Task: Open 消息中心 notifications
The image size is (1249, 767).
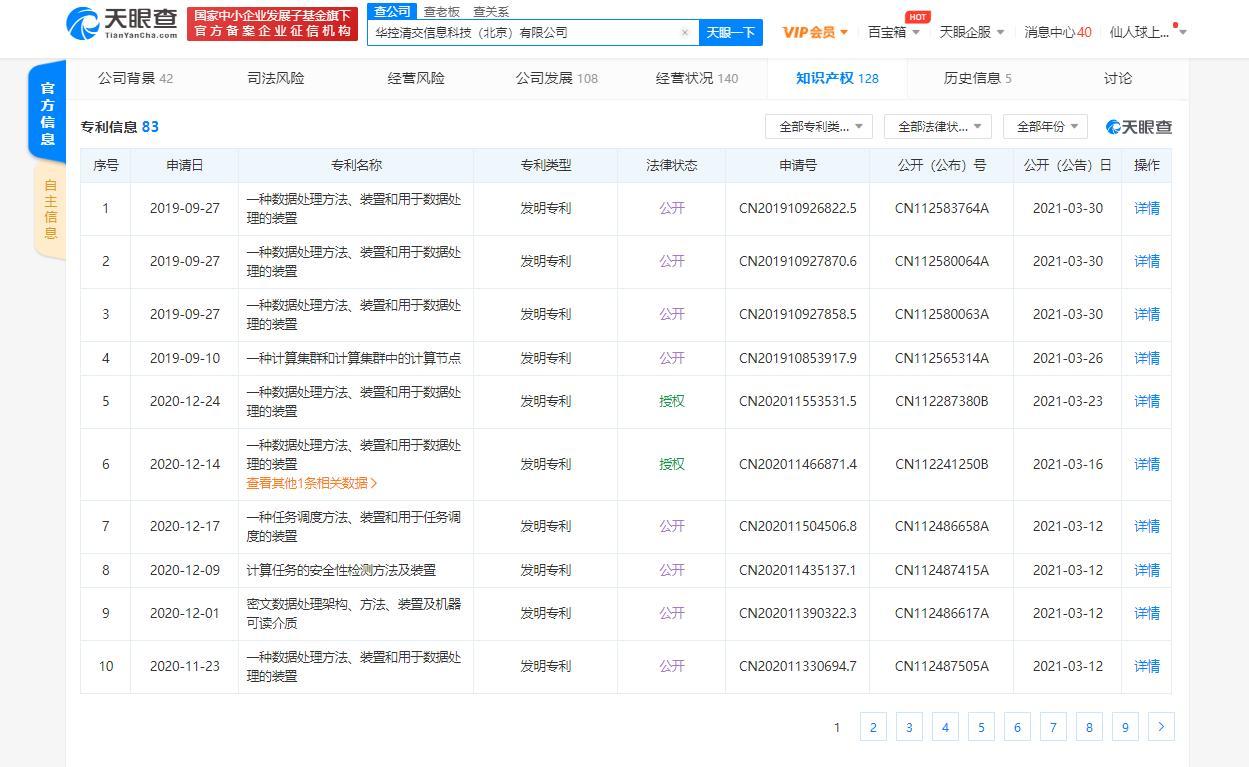Action: 1058,32
